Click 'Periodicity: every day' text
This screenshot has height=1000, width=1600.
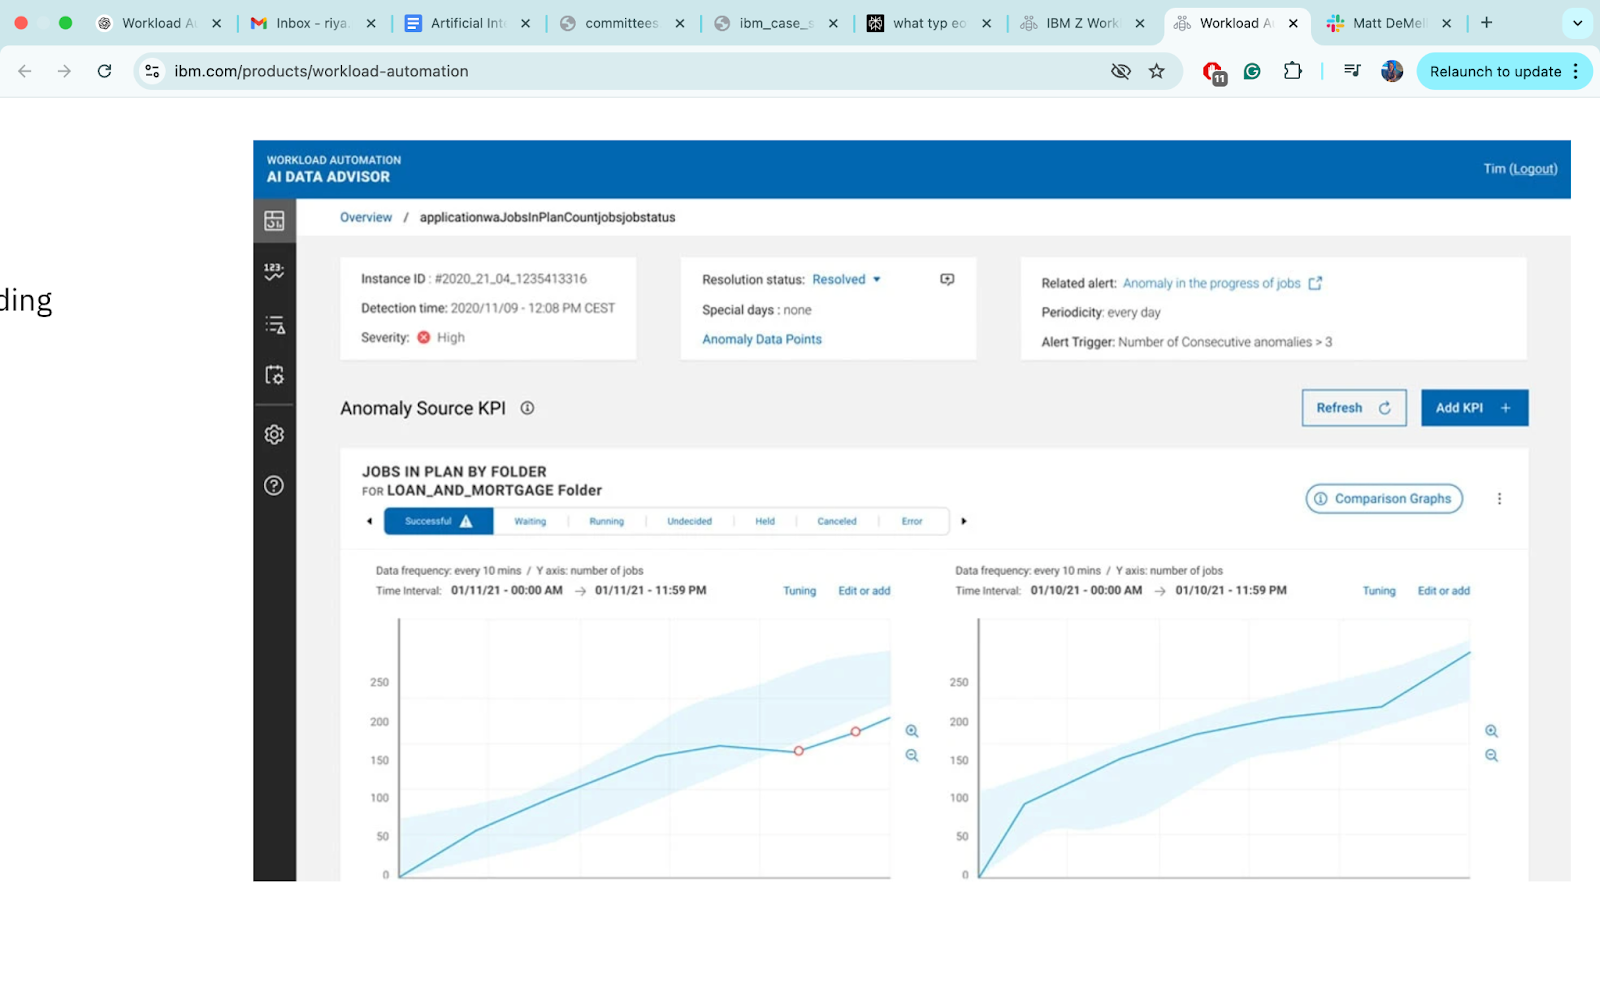coord(1101,312)
